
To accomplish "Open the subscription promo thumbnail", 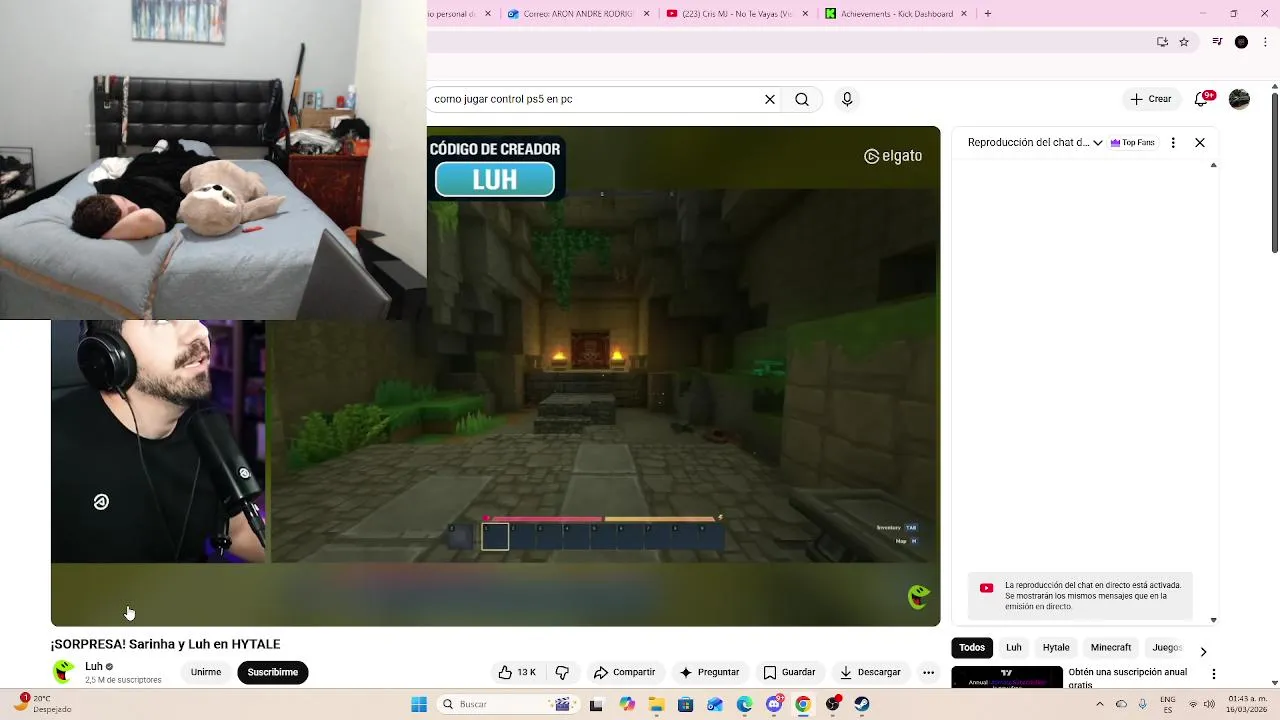I will (x=1007, y=677).
